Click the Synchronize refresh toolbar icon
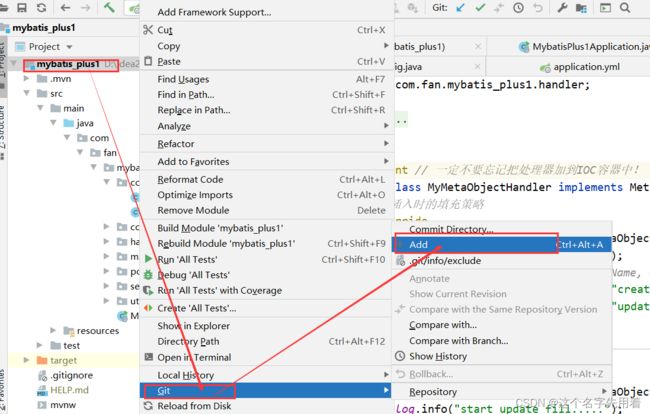Image resolution: width=650 pixels, height=414 pixels. [x=41, y=7]
